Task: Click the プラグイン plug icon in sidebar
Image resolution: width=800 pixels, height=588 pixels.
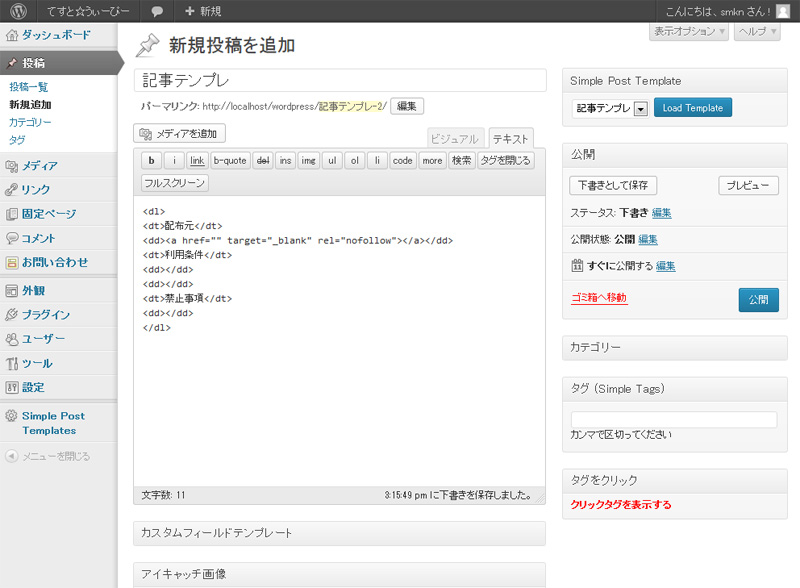Action: (x=12, y=315)
